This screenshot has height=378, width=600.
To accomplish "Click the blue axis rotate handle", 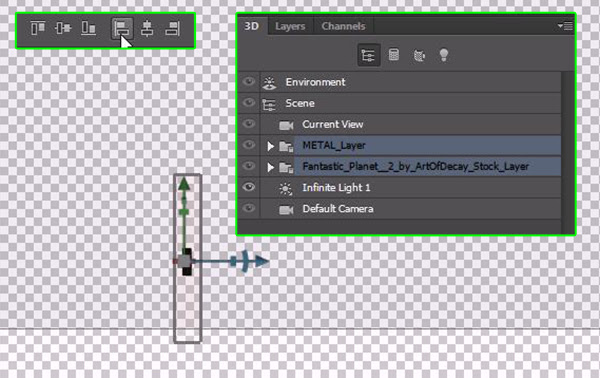I will (245, 261).
